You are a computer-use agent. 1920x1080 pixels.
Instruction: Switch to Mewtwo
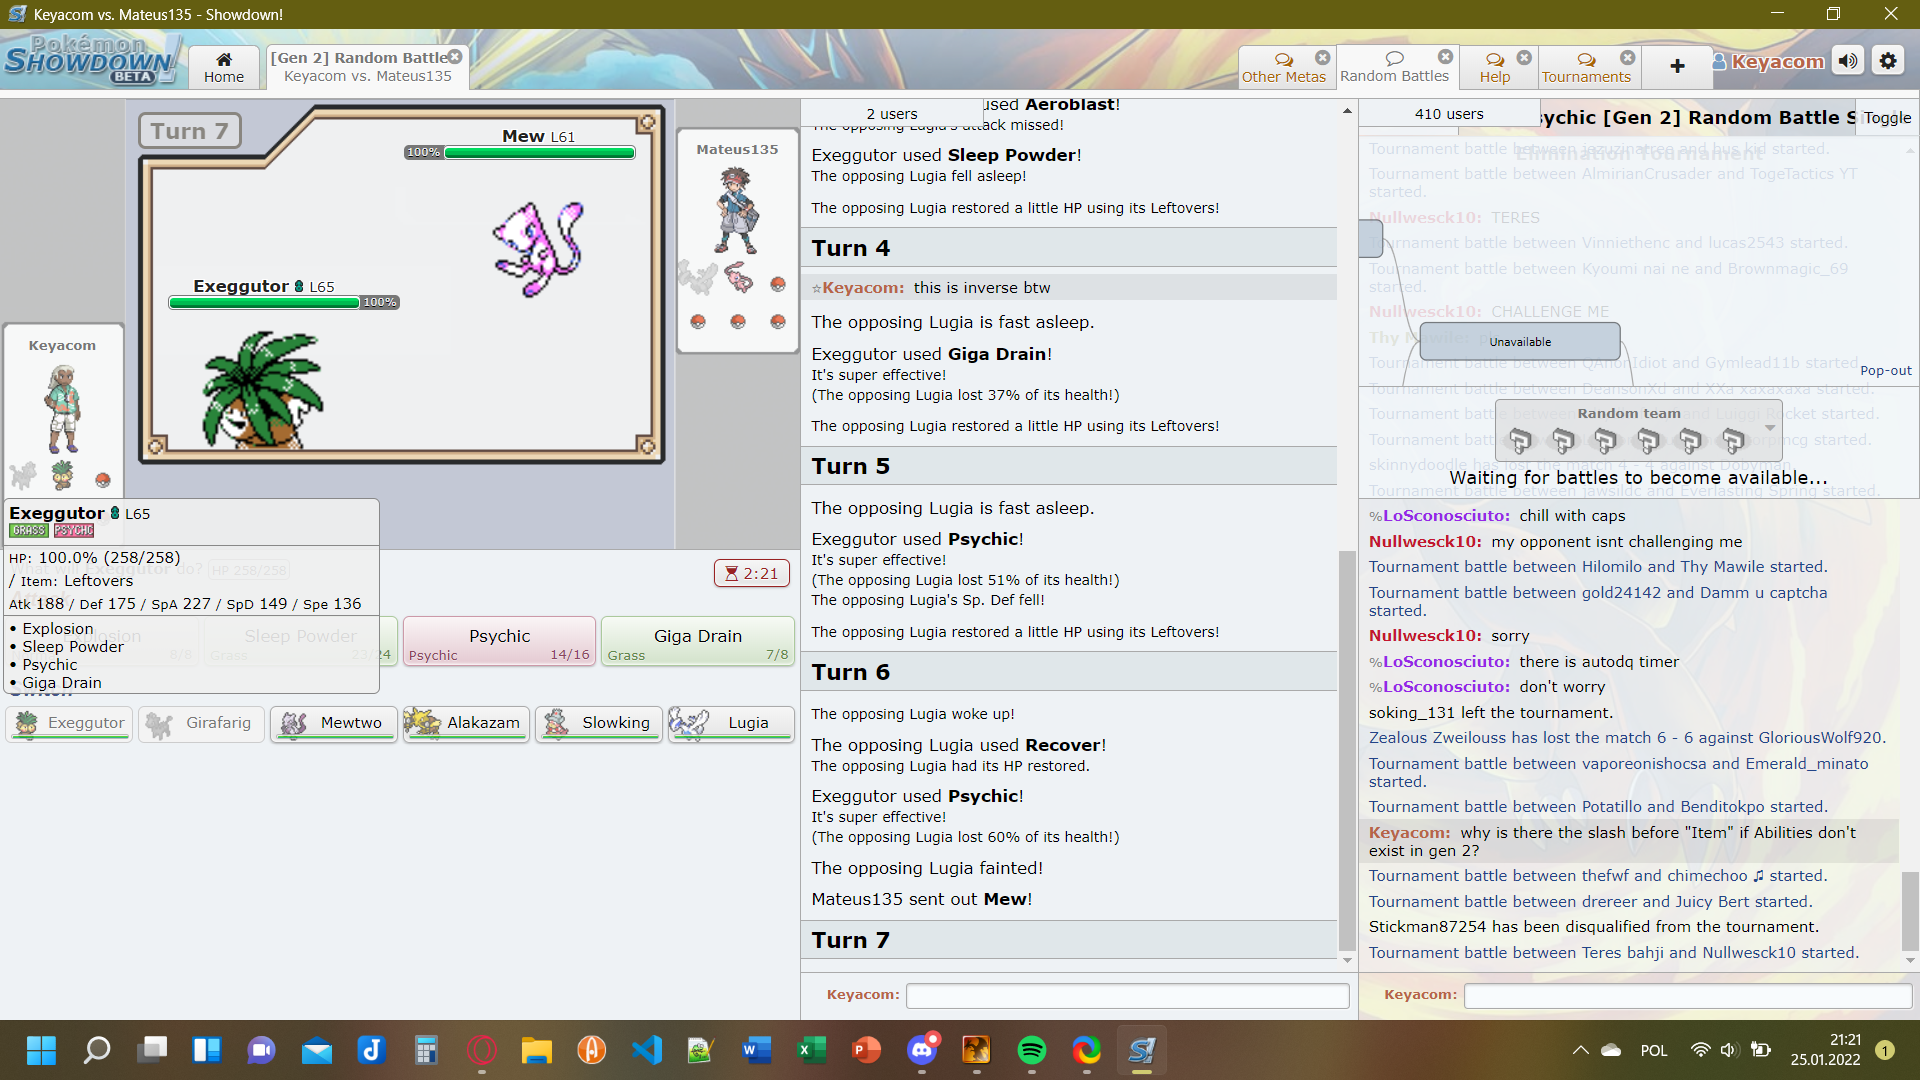click(334, 723)
